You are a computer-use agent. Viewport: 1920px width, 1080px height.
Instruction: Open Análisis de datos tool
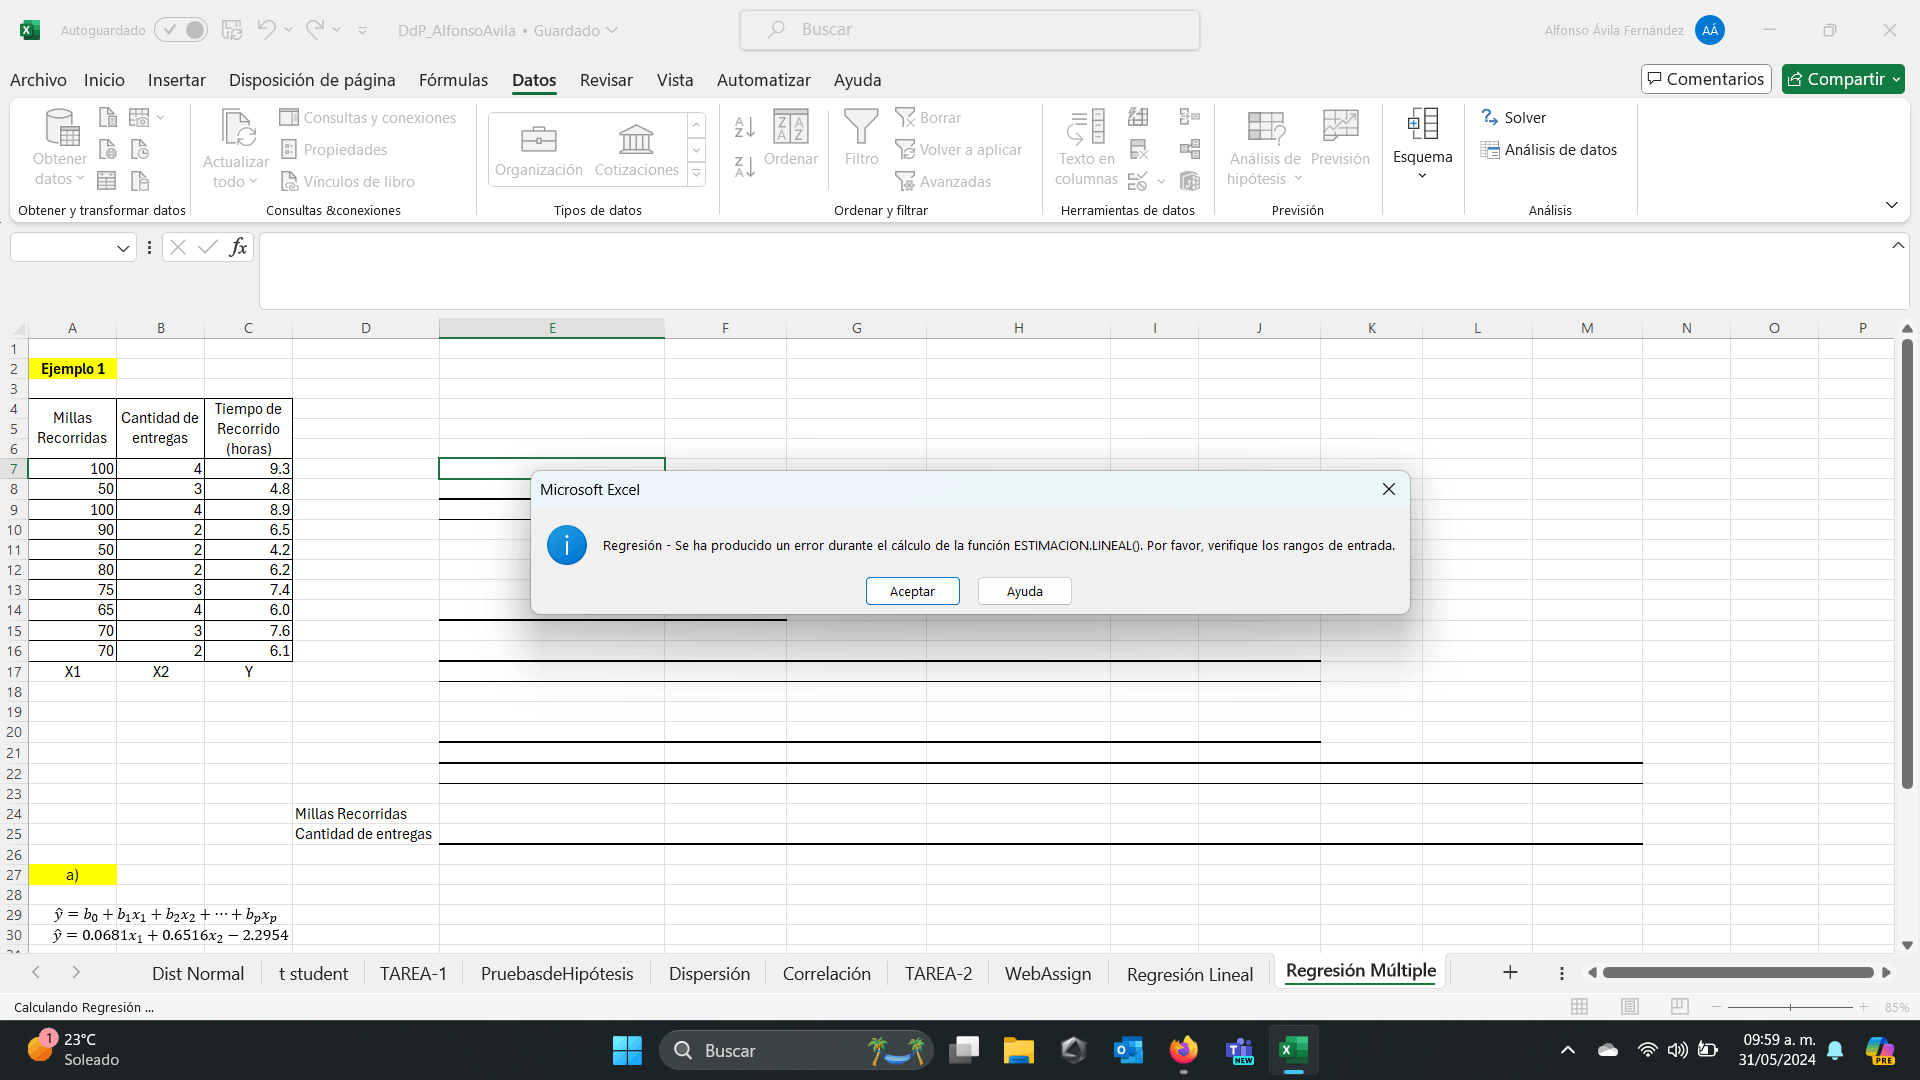coord(1550,150)
